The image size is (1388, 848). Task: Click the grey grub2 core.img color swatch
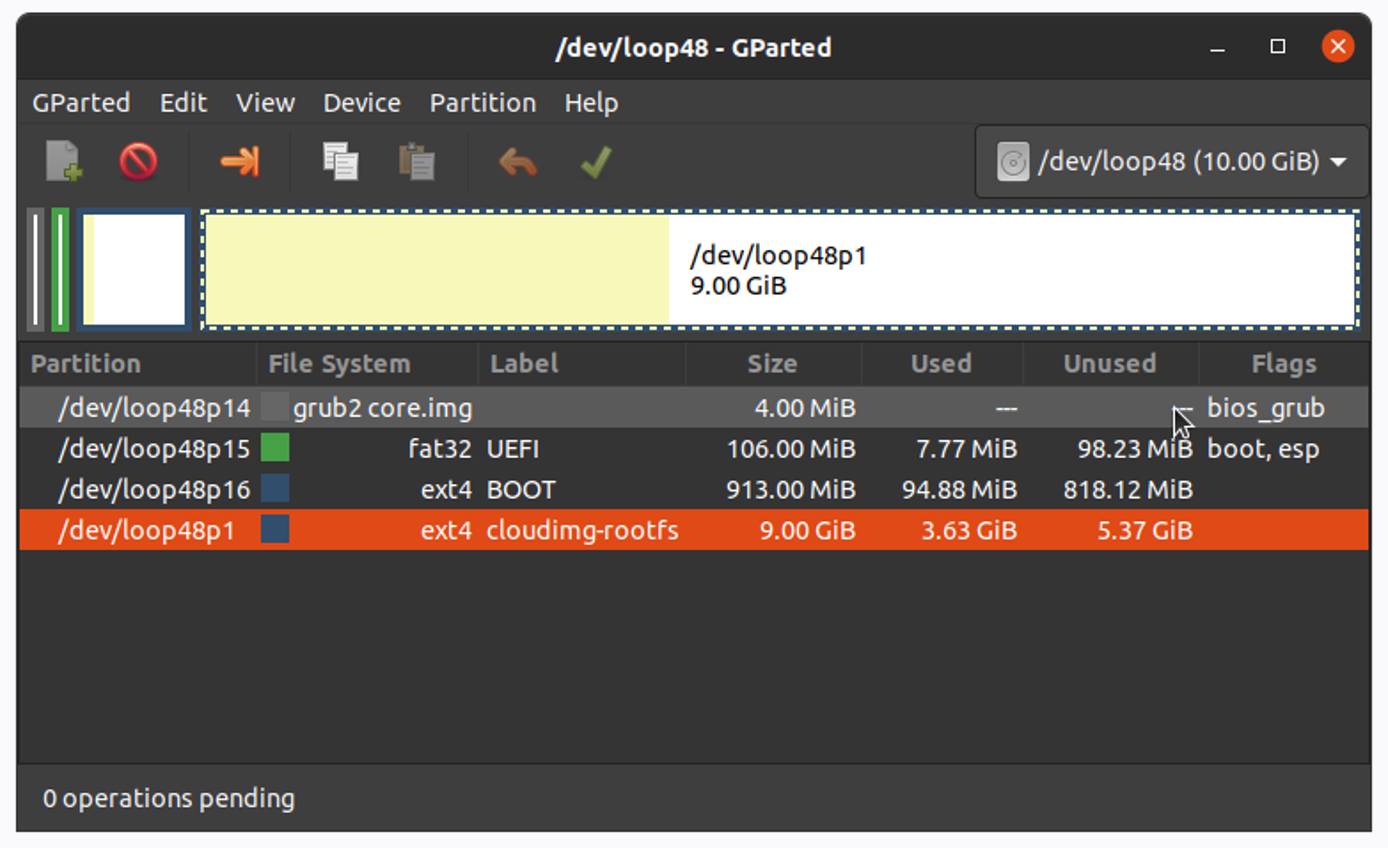pos(275,408)
